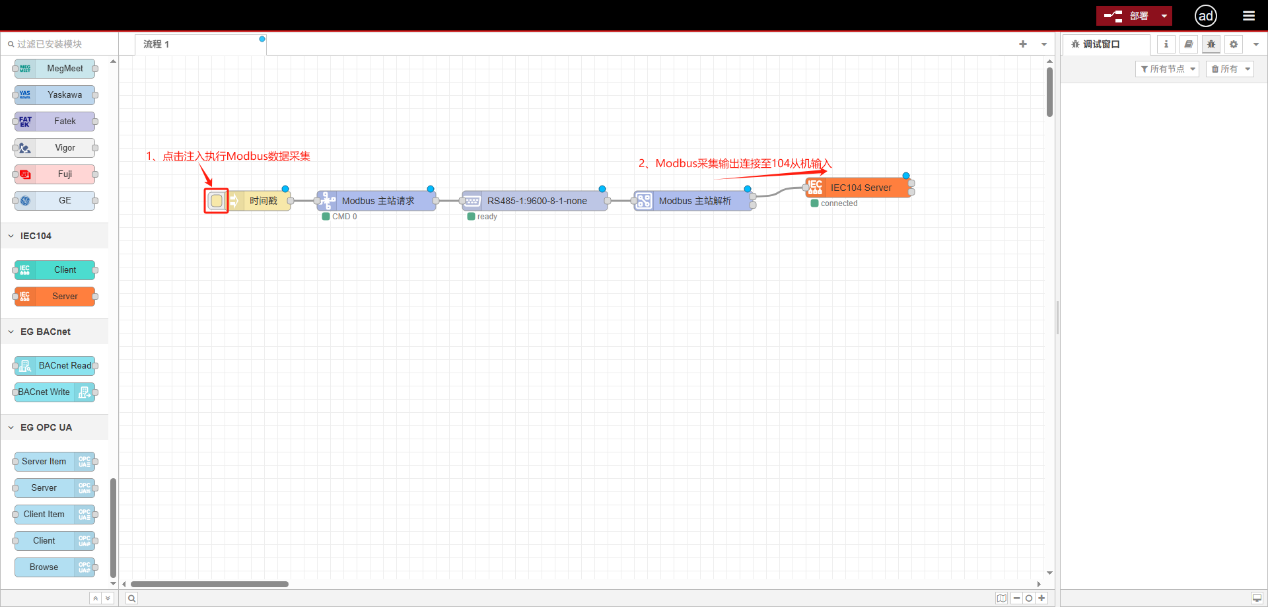Open the info sidebar tab icon
The height and width of the screenshot is (607, 1268).
click(x=1166, y=44)
